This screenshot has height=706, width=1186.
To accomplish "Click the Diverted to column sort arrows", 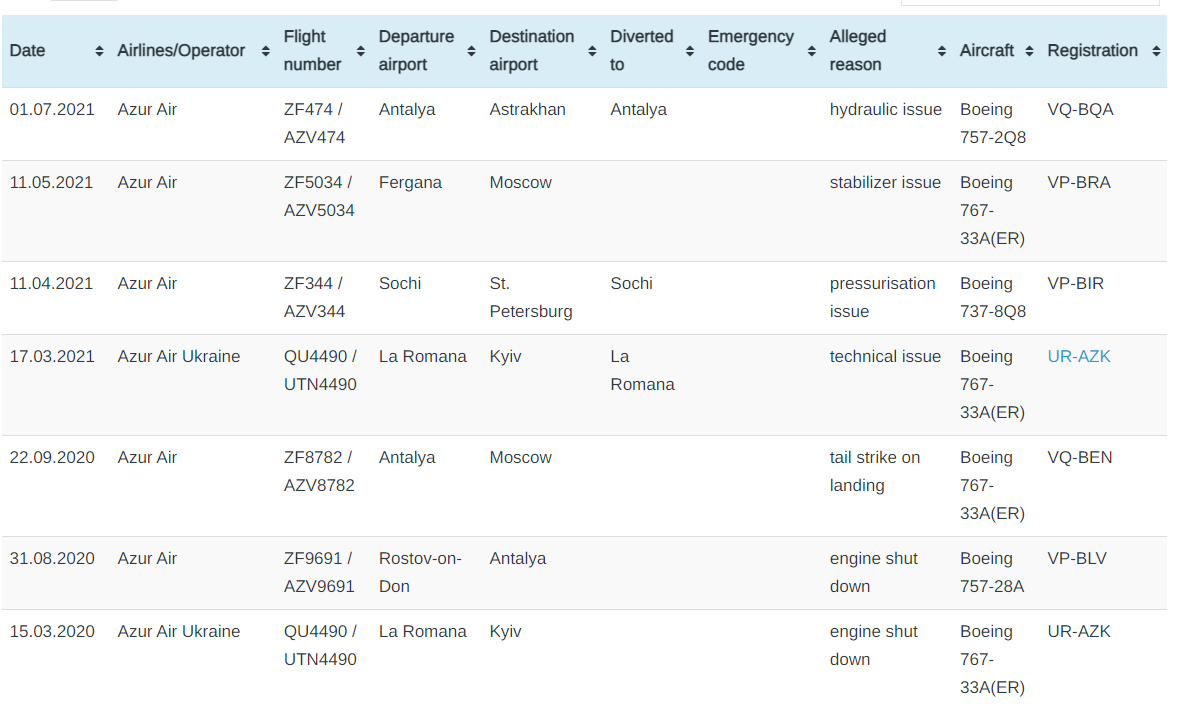I will (x=690, y=51).
